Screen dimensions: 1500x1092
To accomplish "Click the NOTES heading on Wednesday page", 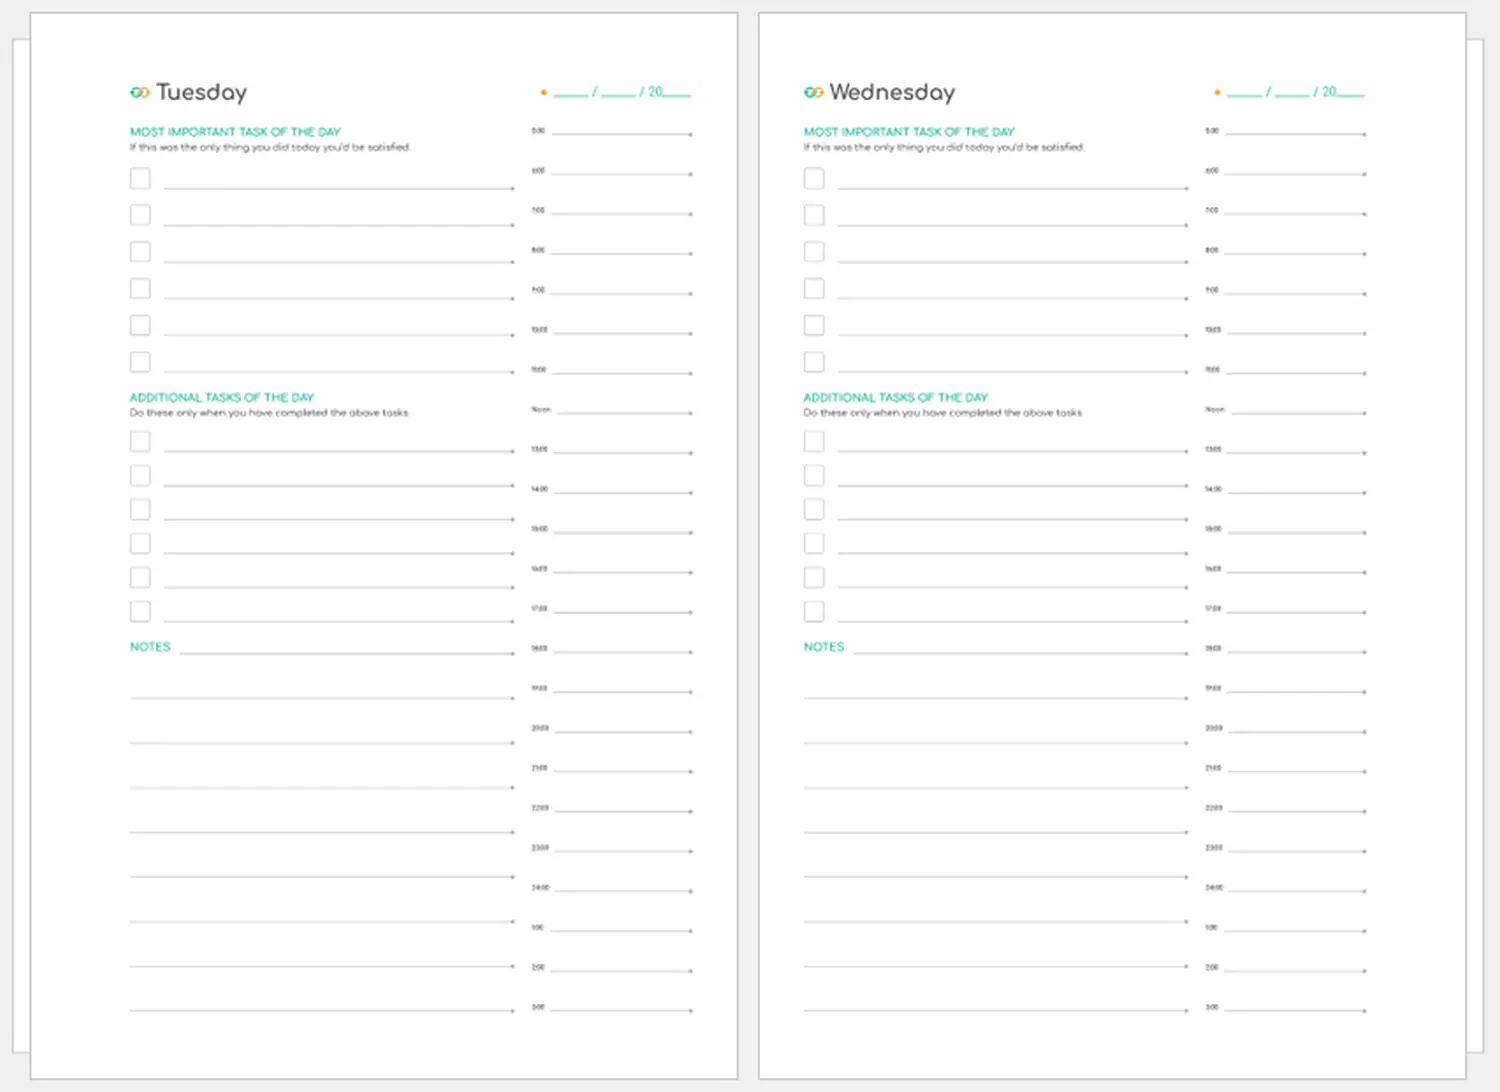I will [824, 647].
